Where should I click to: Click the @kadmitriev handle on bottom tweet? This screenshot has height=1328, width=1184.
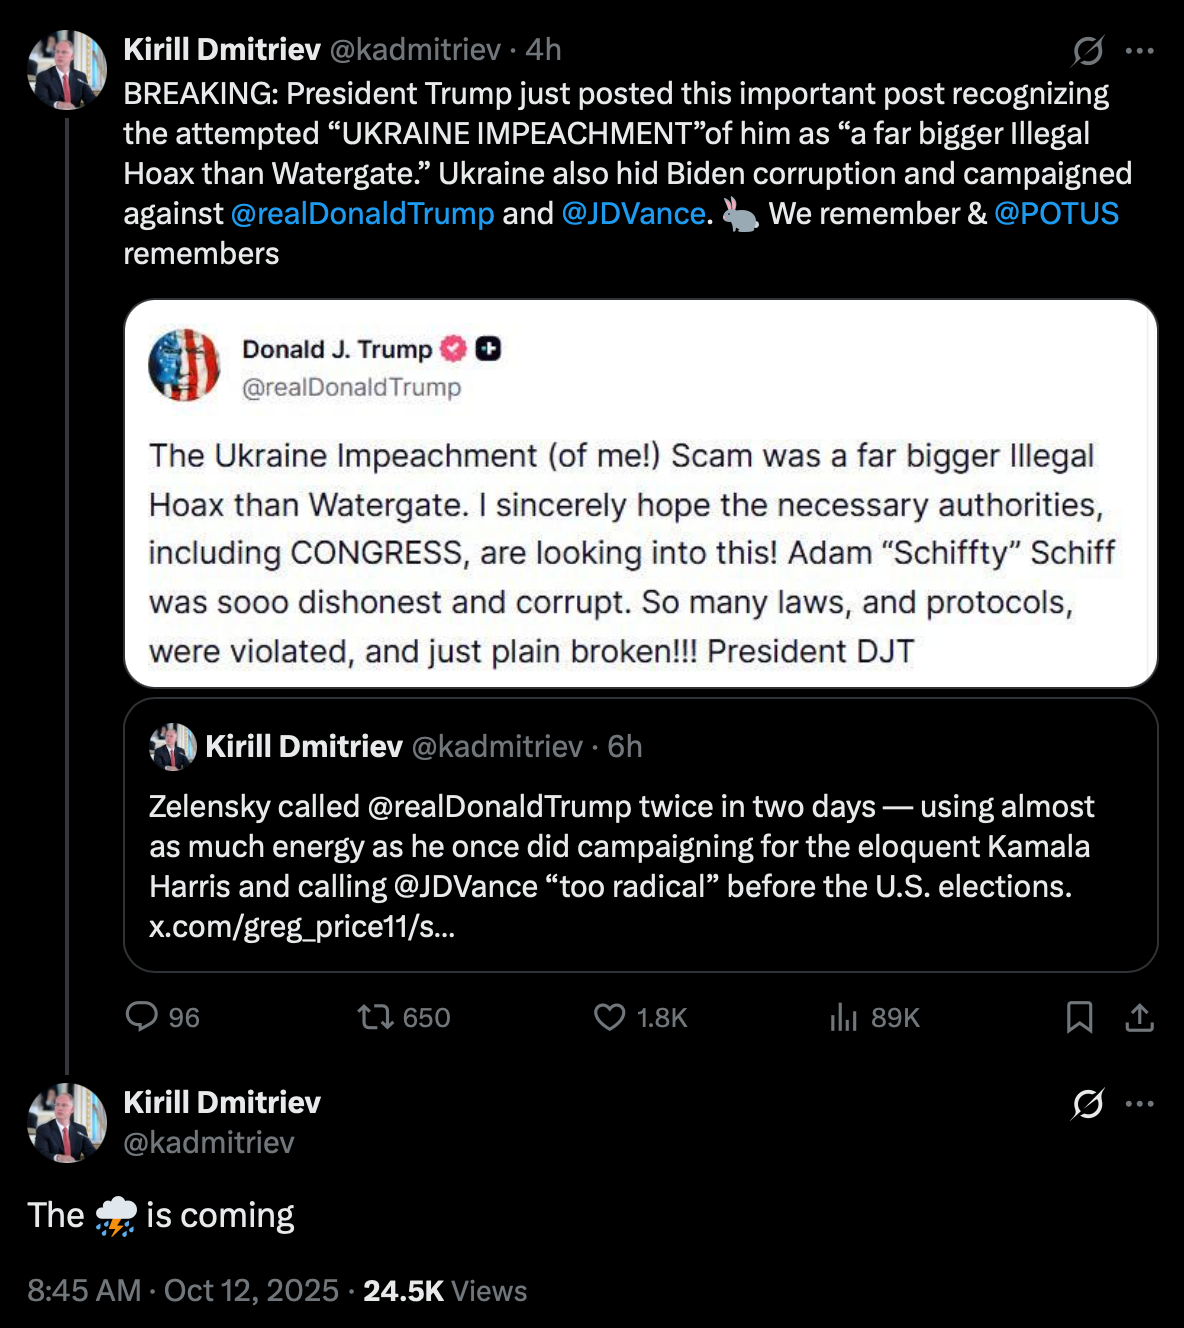tap(209, 1142)
